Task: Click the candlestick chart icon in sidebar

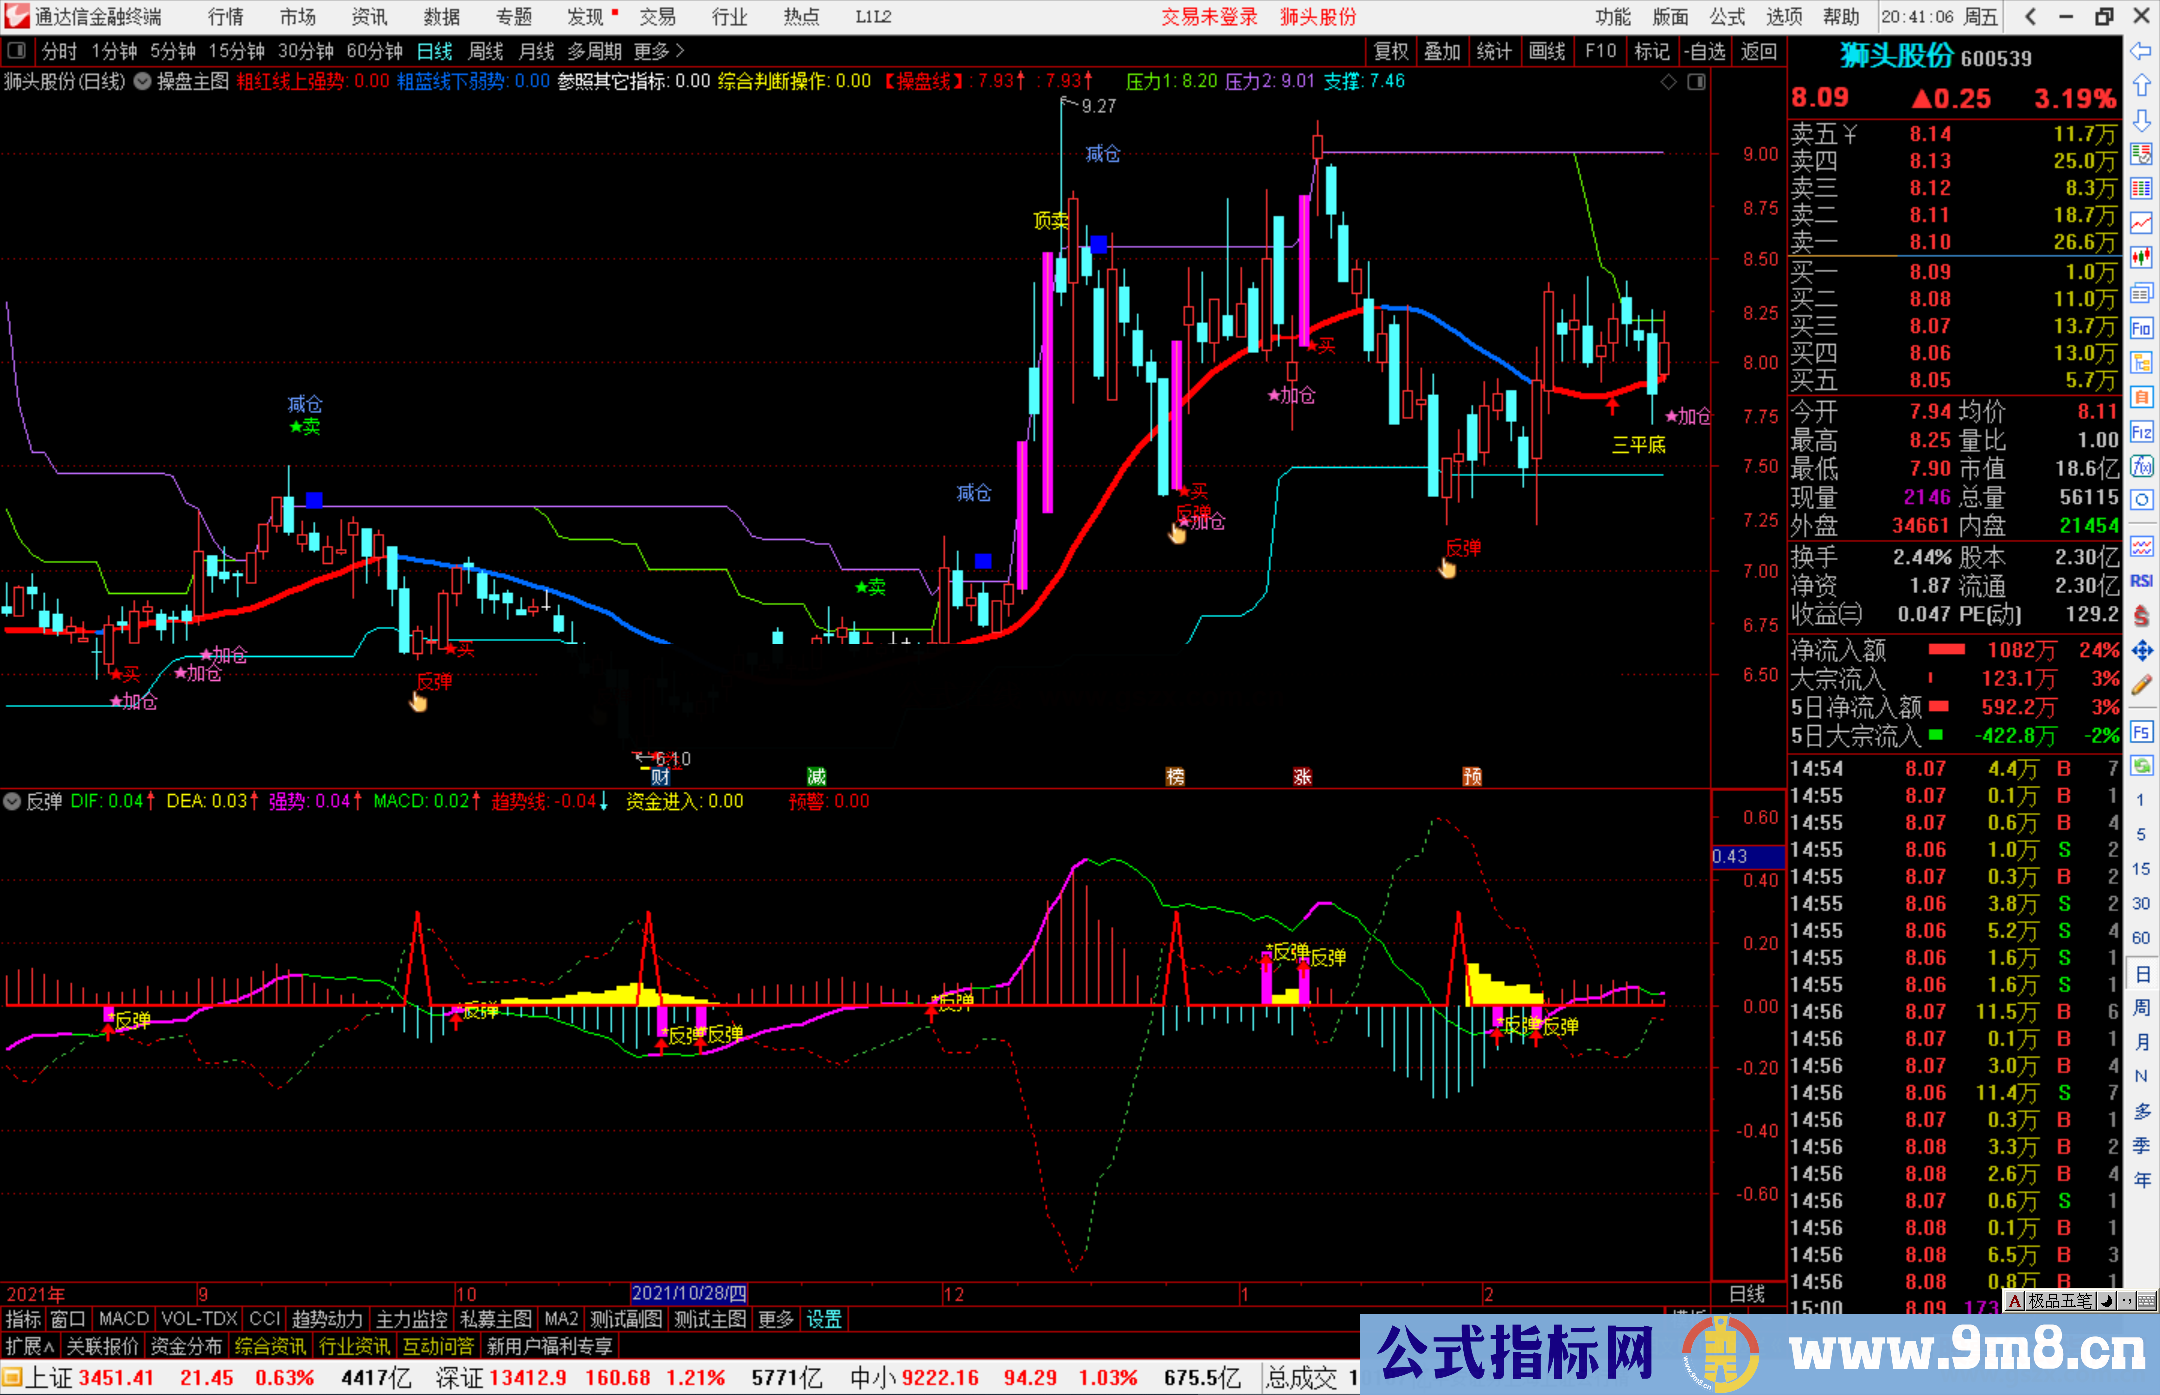Action: tap(2141, 258)
